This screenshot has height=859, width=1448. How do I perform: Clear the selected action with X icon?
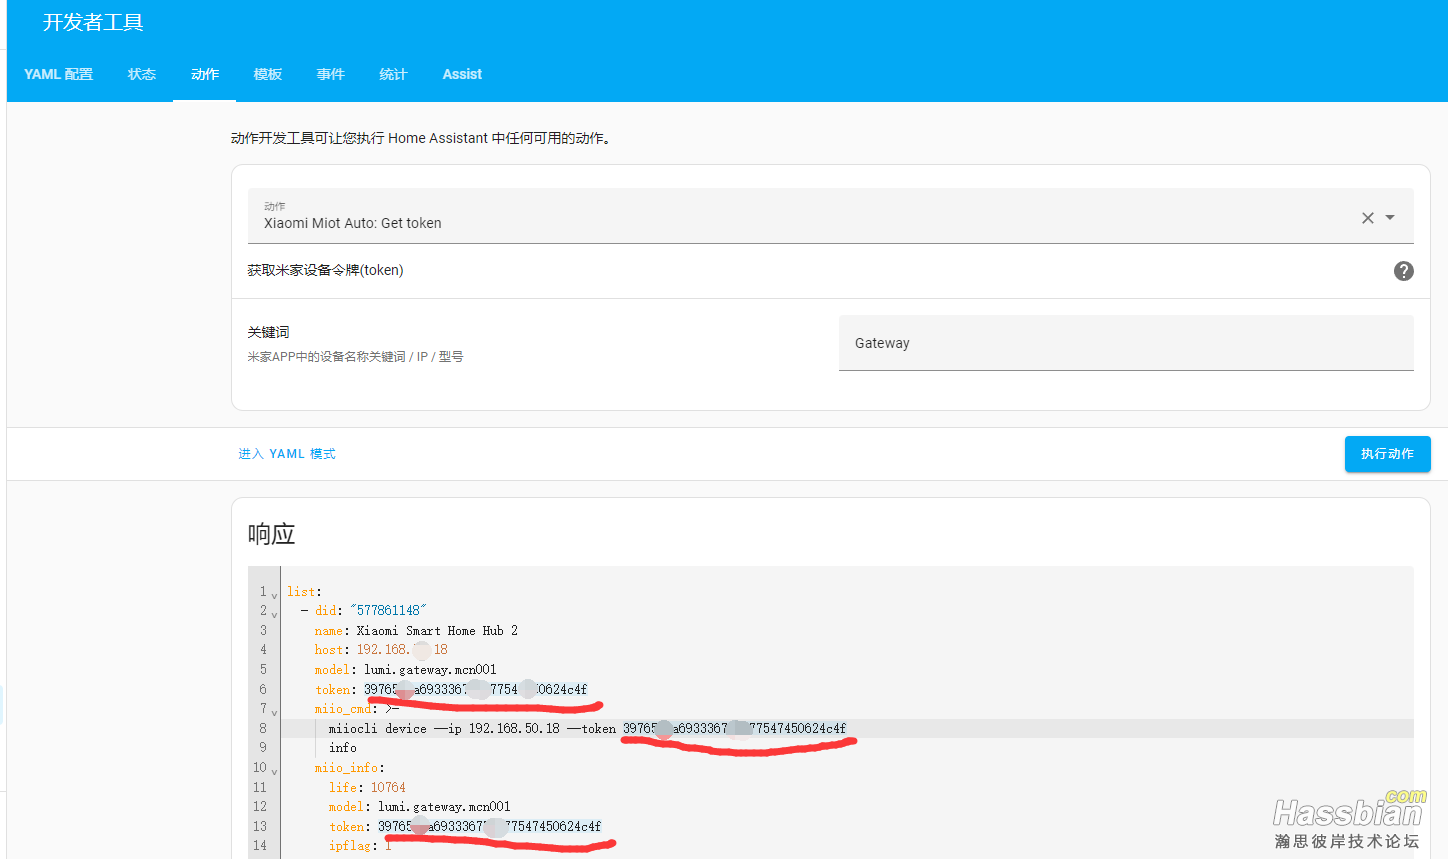1368,218
